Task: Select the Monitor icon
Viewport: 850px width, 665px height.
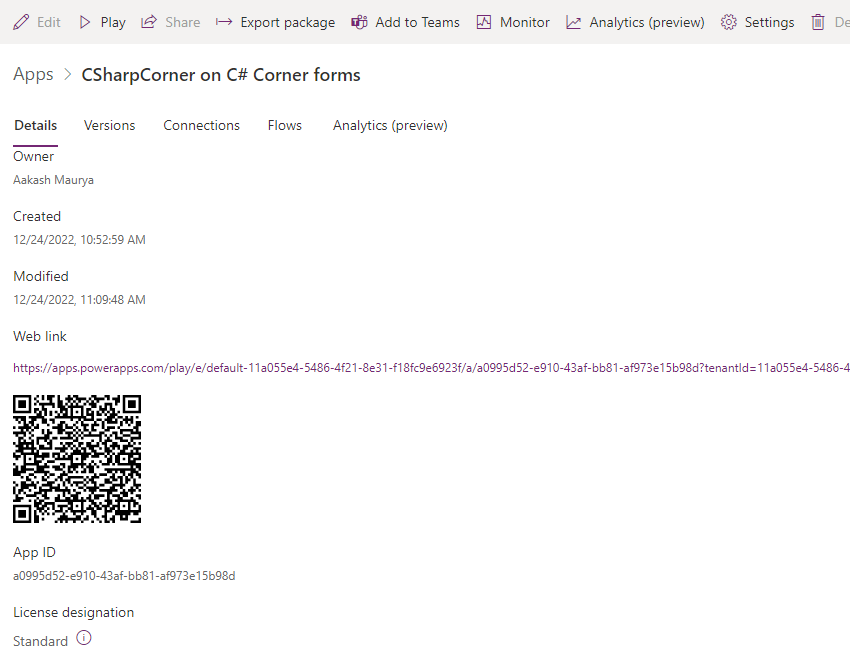Action: coord(484,21)
